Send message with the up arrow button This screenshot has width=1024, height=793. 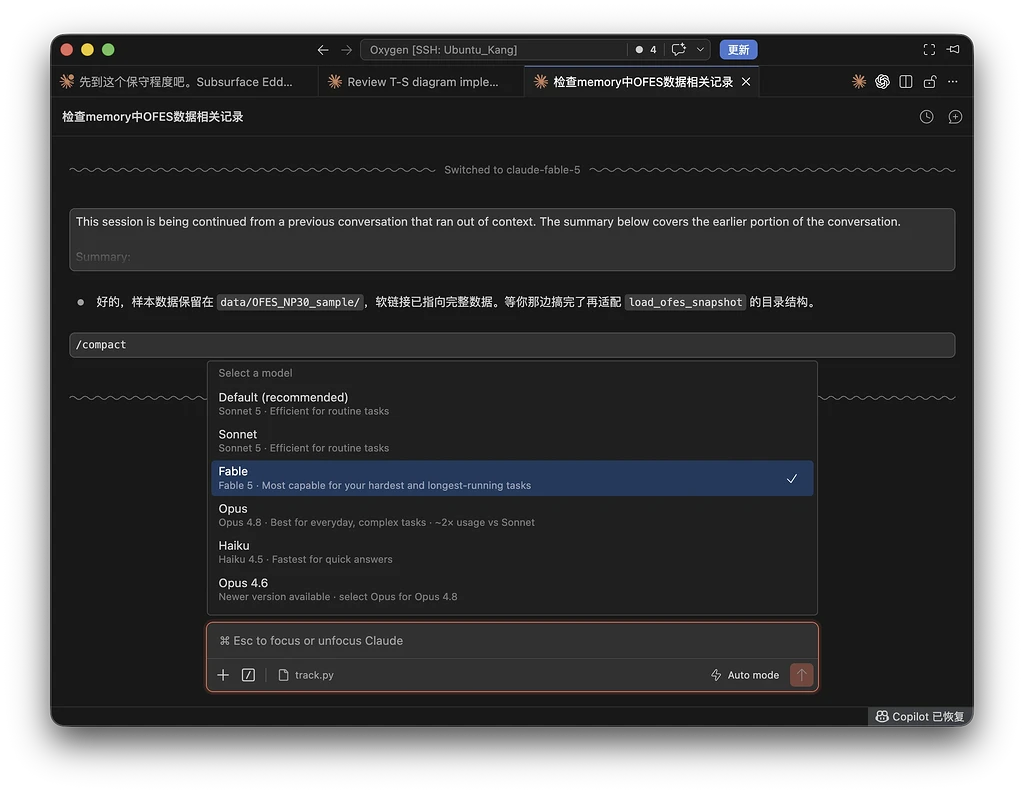click(801, 675)
